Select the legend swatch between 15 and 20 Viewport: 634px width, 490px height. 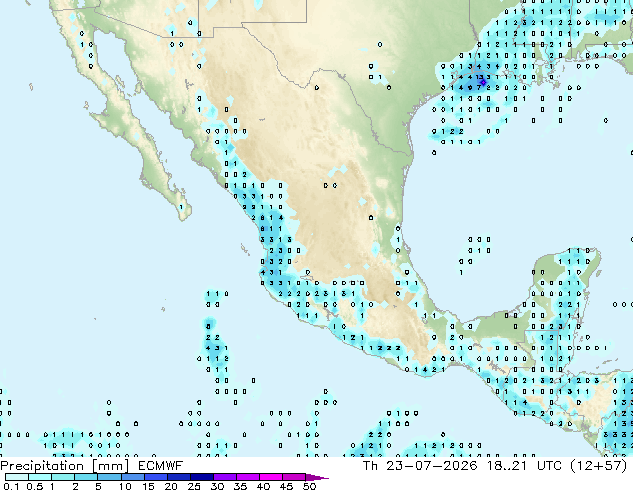click(156, 477)
